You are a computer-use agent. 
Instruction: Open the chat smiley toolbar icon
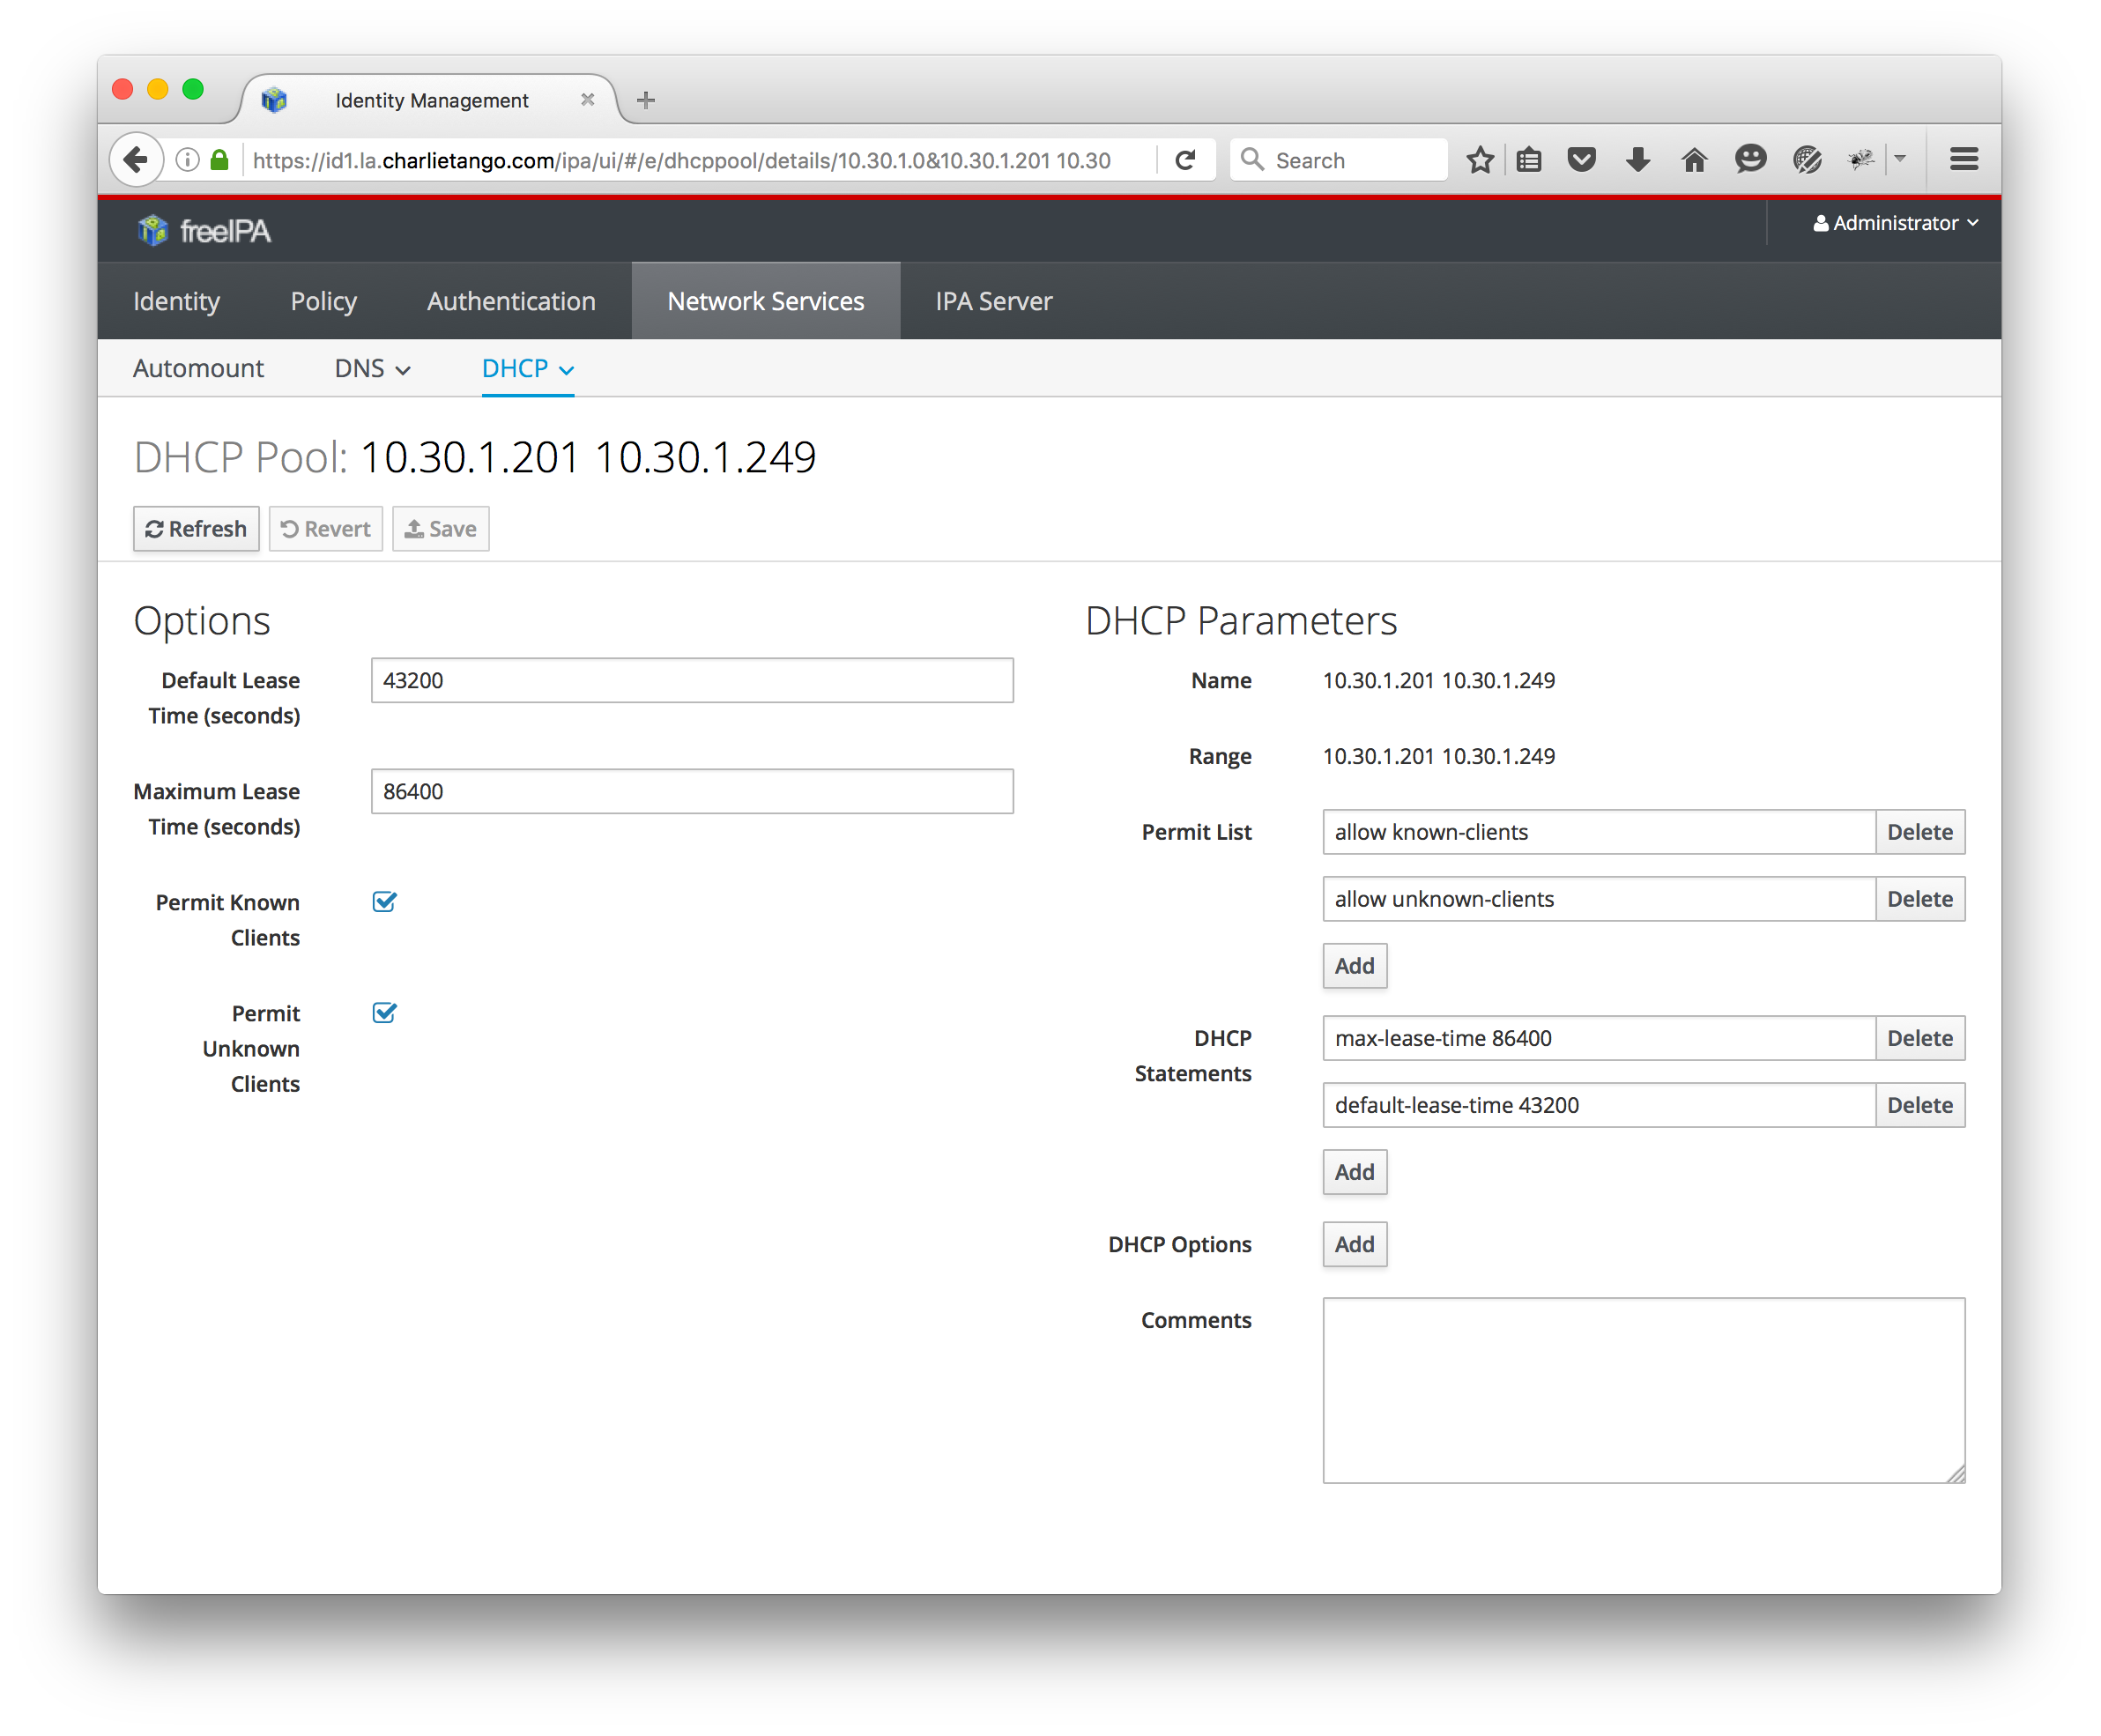pyautogui.click(x=1750, y=160)
